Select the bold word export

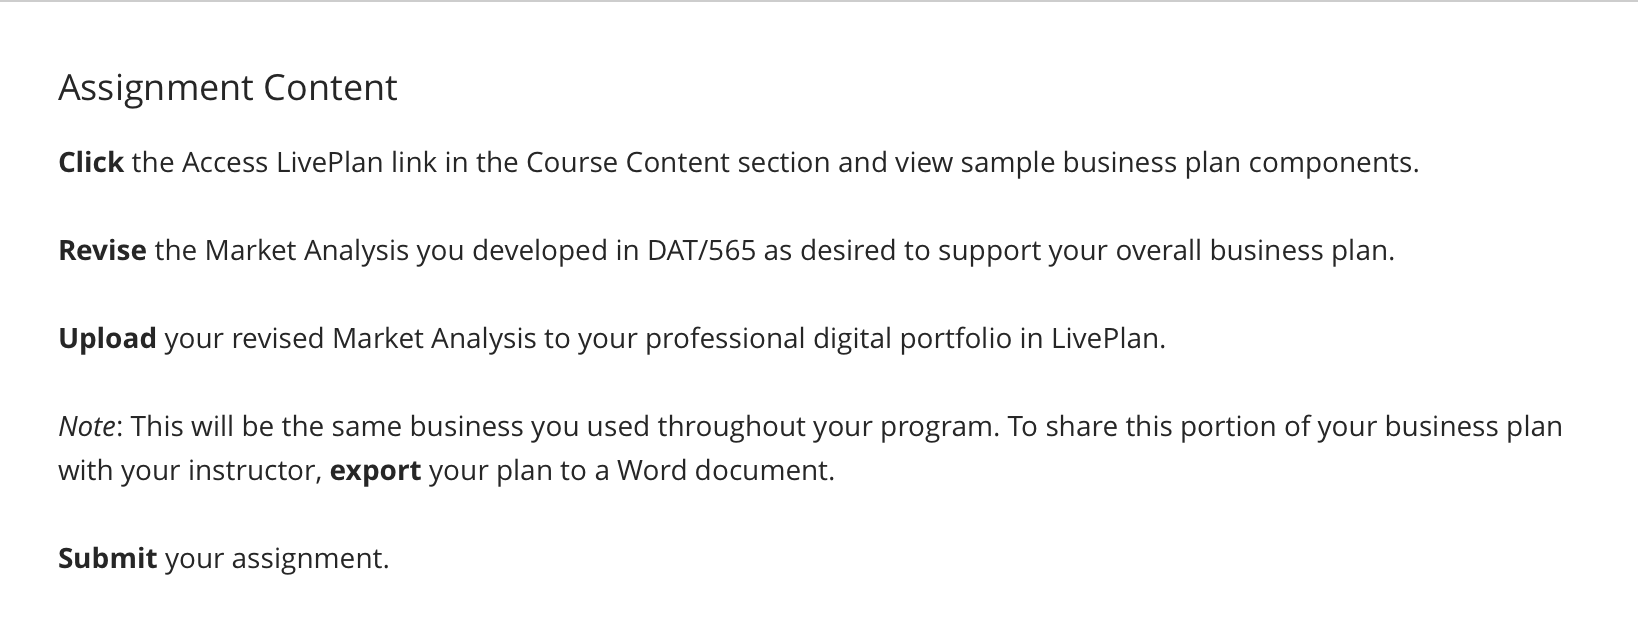(375, 470)
